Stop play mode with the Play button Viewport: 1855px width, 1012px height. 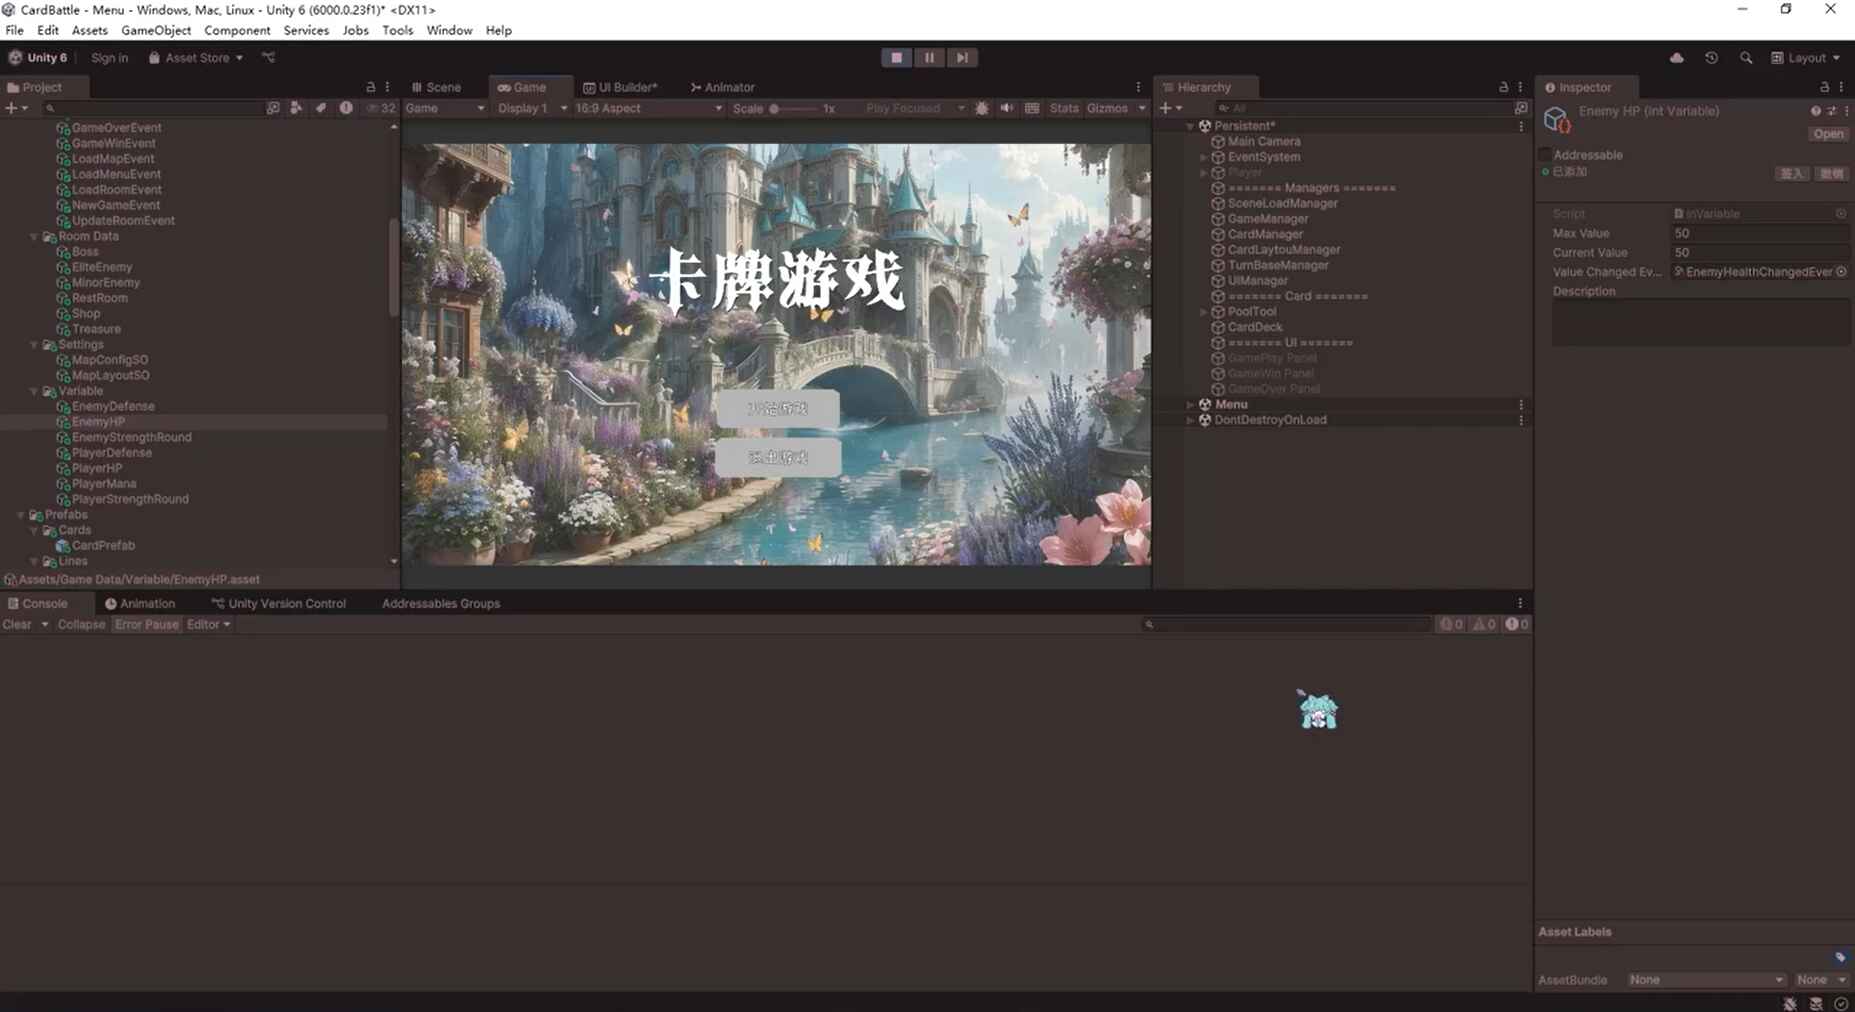coord(896,58)
